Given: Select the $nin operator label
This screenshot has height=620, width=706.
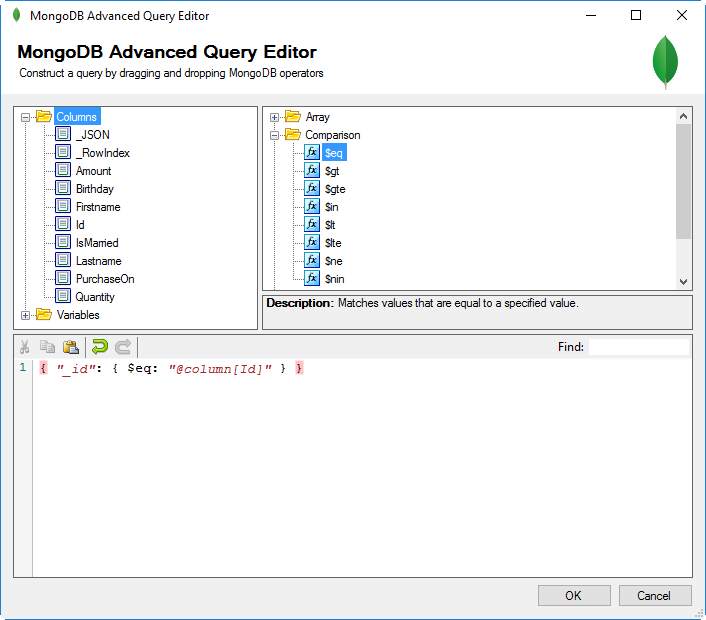Looking at the screenshot, I should click(335, 279).
